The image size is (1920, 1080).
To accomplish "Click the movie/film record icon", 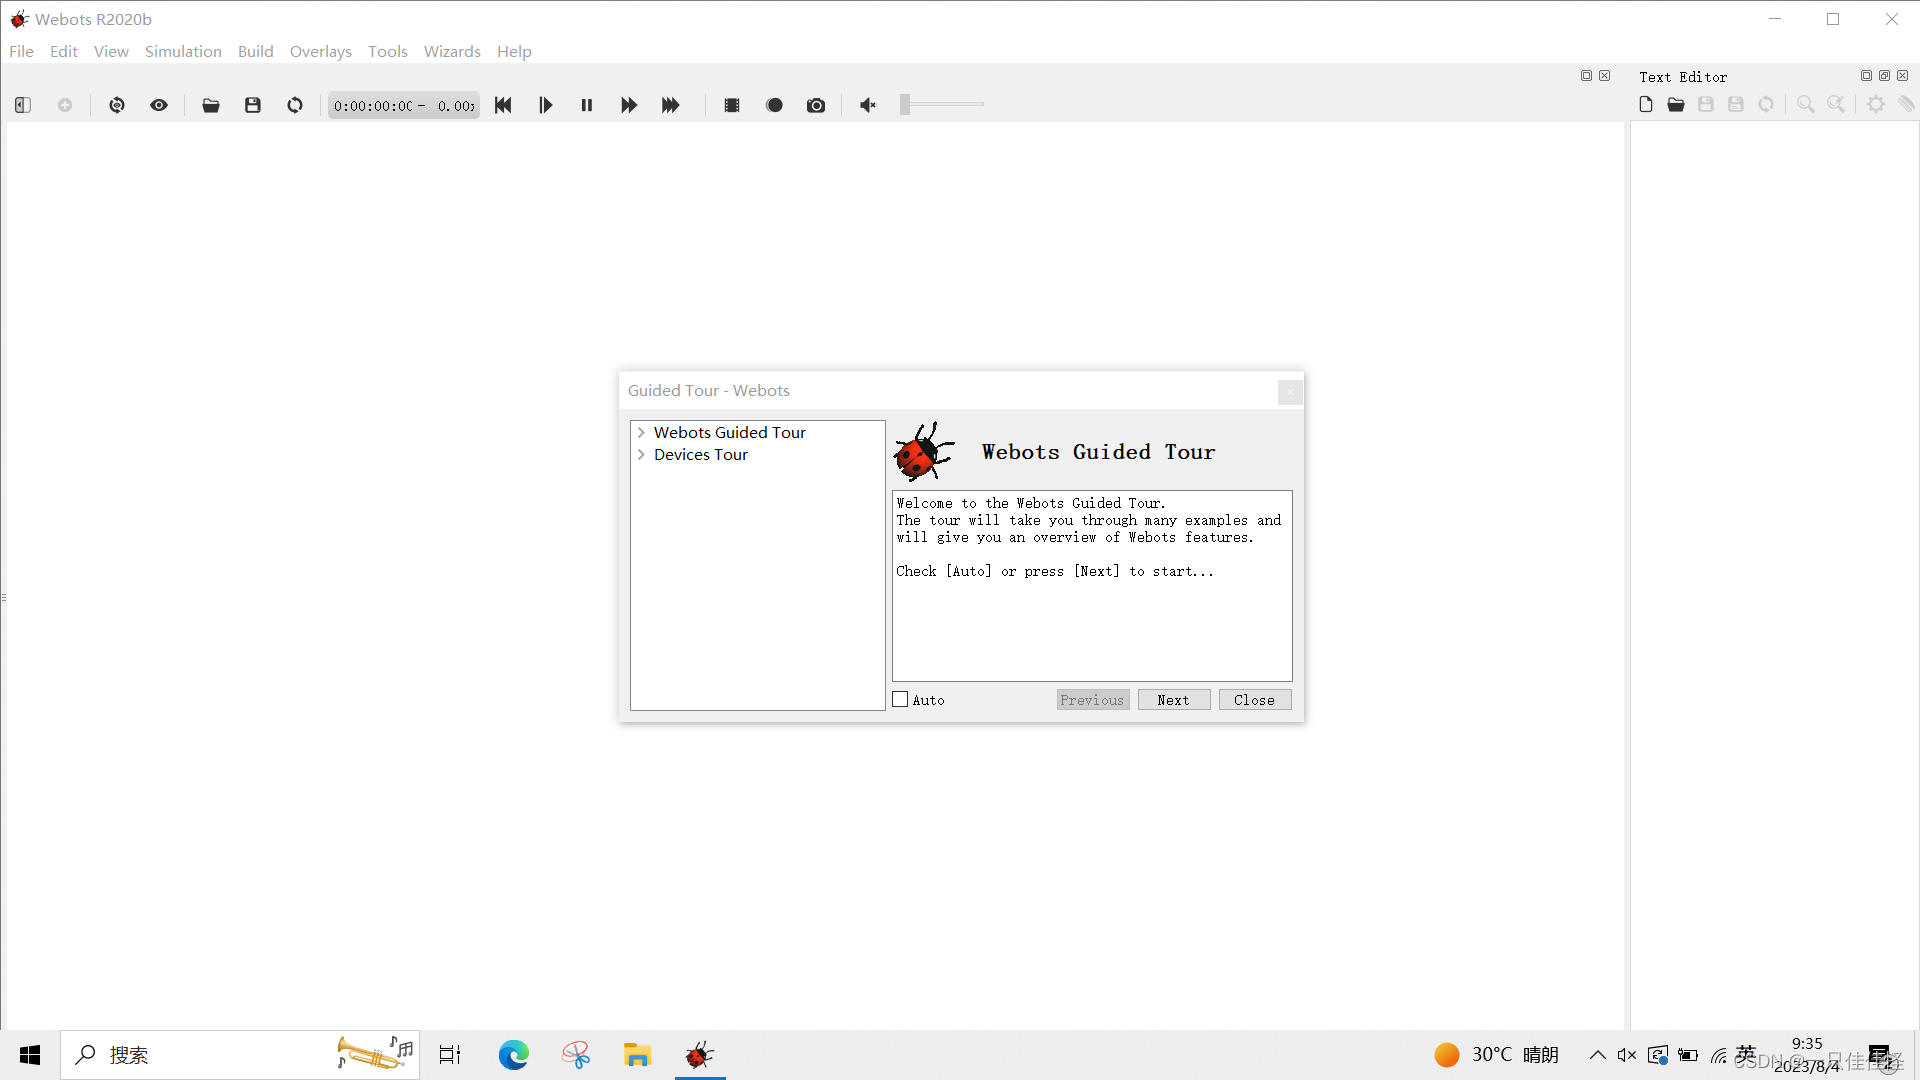I will click(x=732, y=104).
